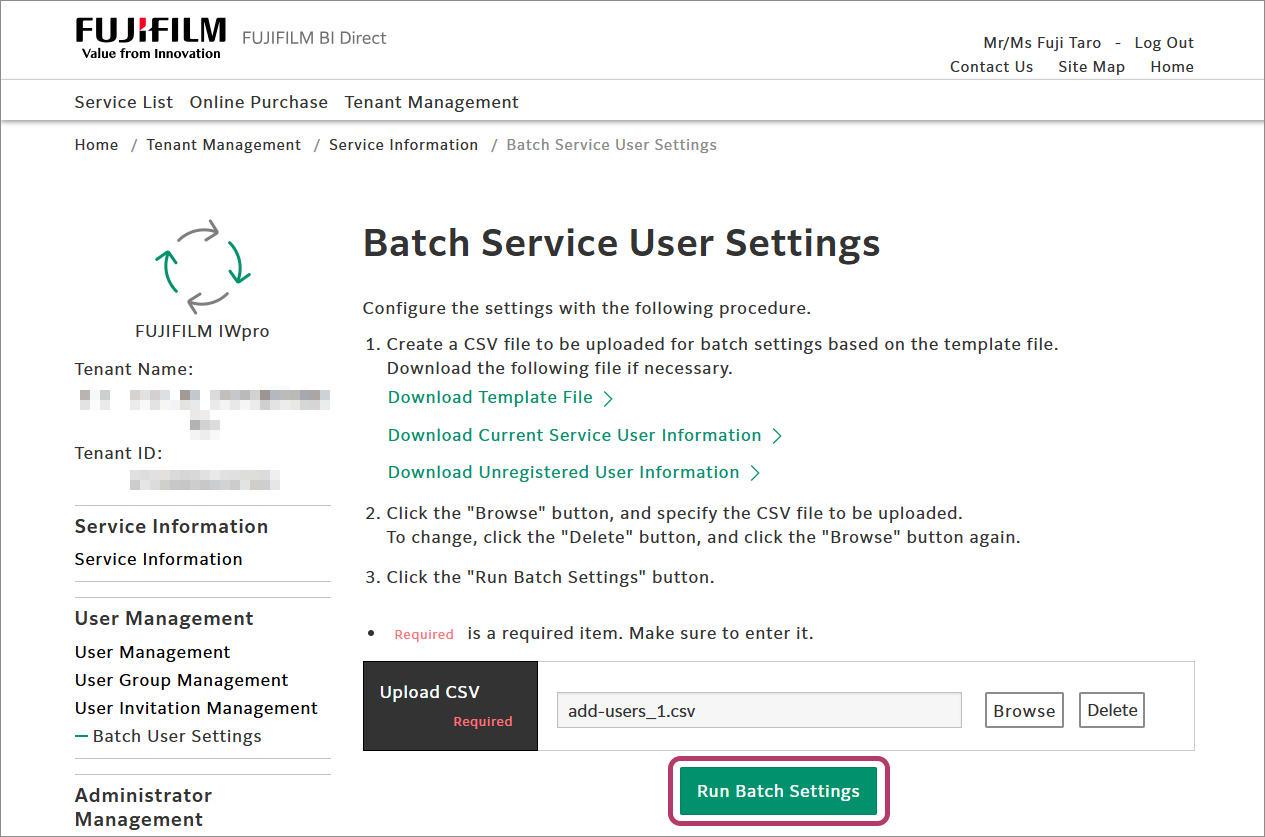Click the chevron next to Download Template File
1265x837 pixels.
coord(608,399)
